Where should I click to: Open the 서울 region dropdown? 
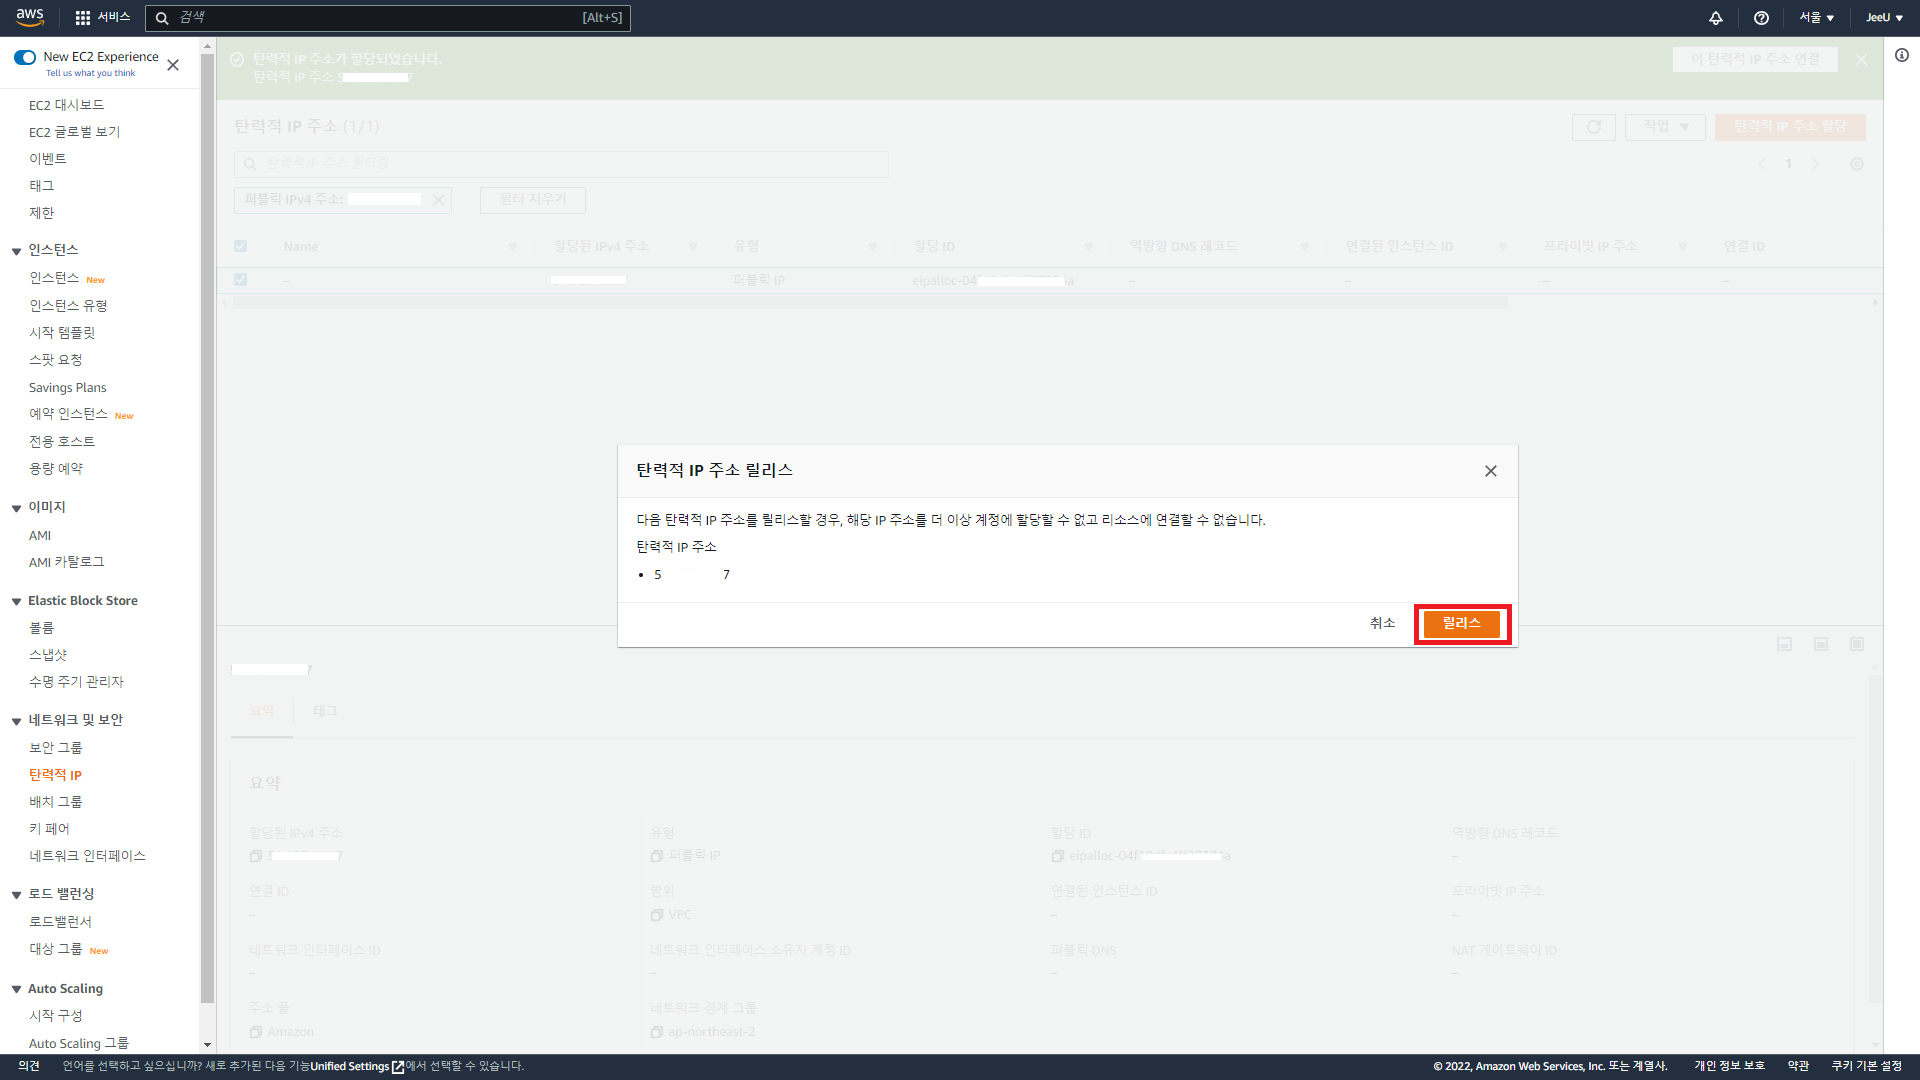point(1816,18)
